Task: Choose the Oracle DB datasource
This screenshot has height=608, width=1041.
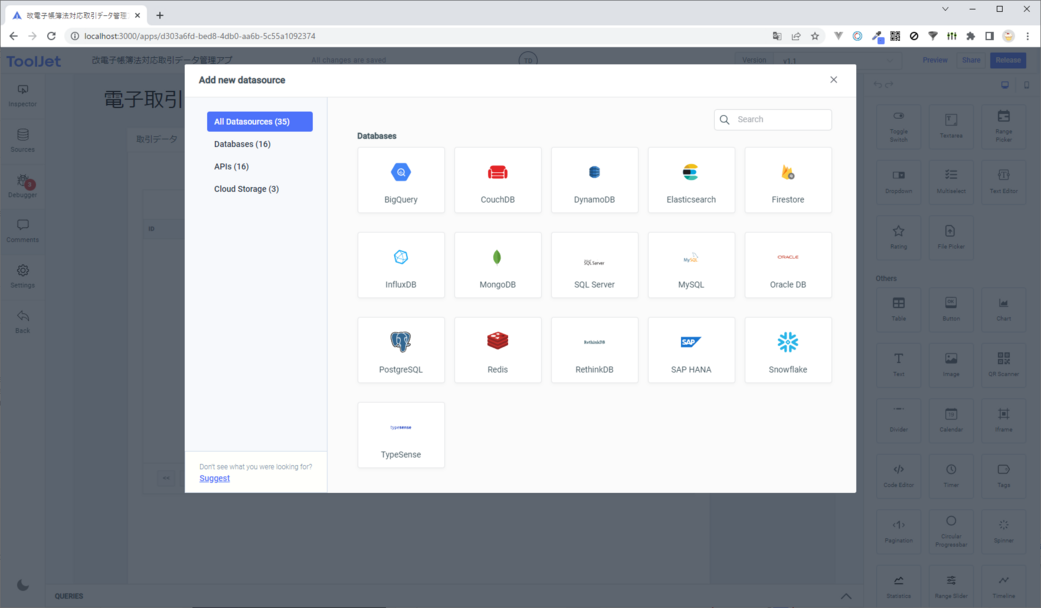Action: point(788,265)
